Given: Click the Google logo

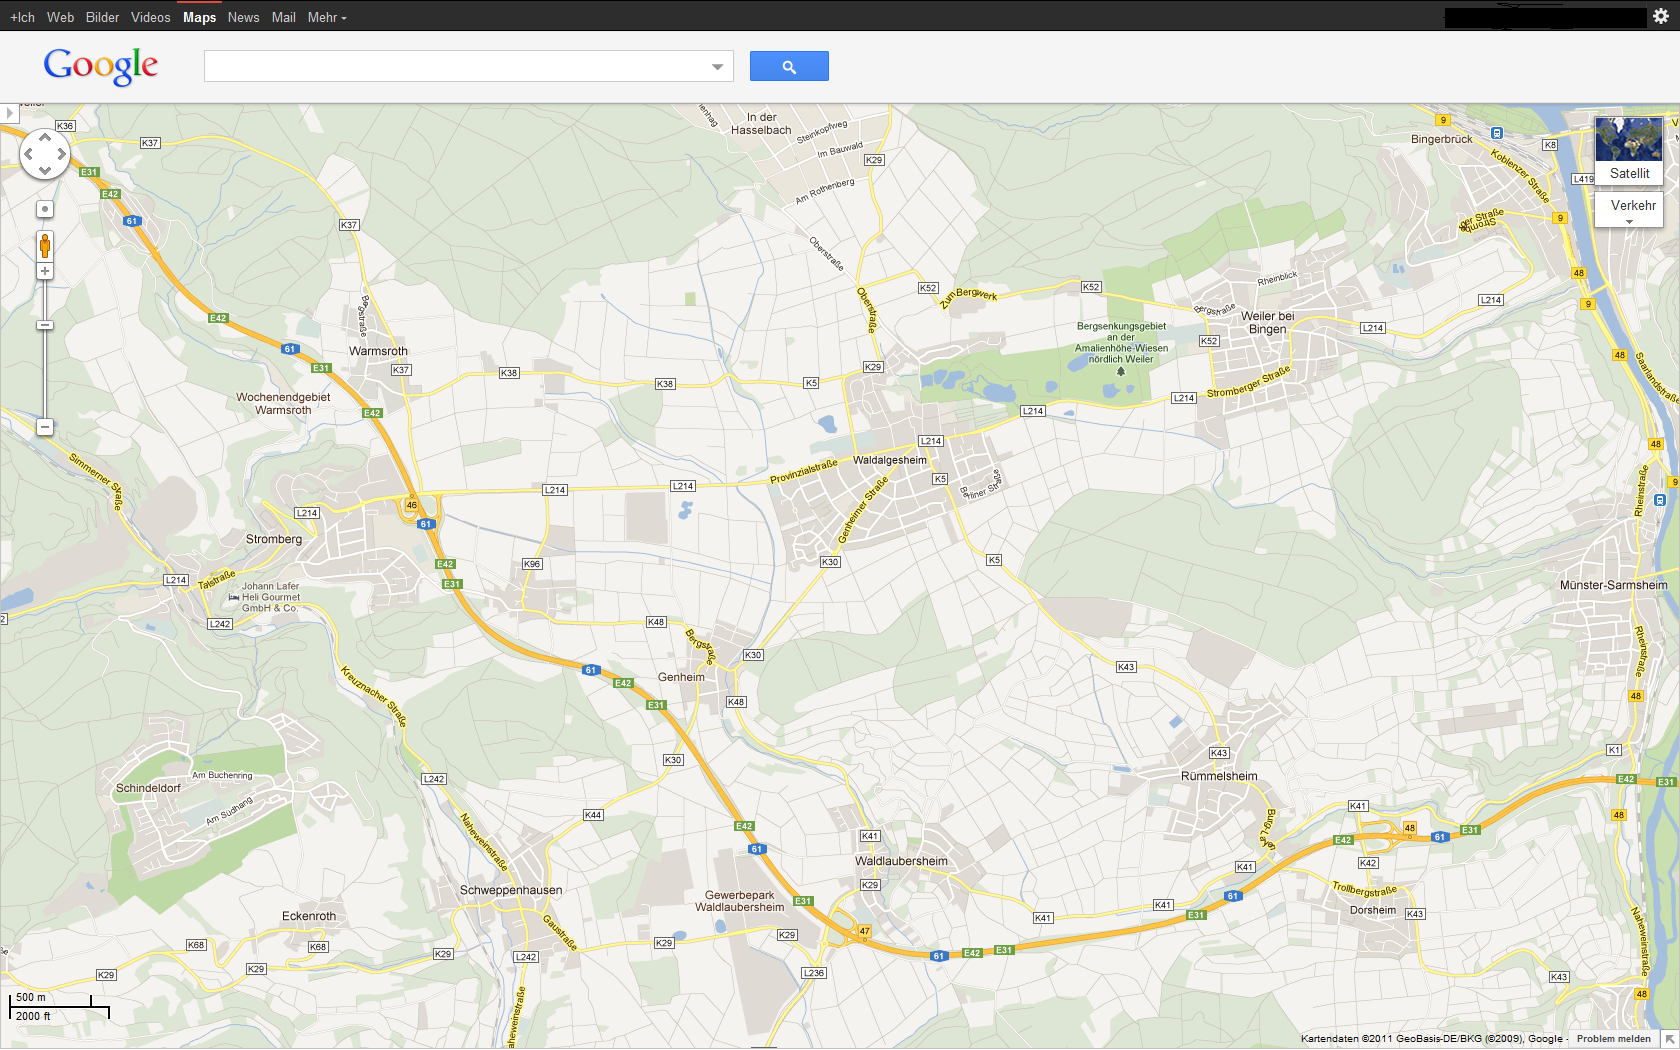Looking at the screenshot, I should coord(100,66).
